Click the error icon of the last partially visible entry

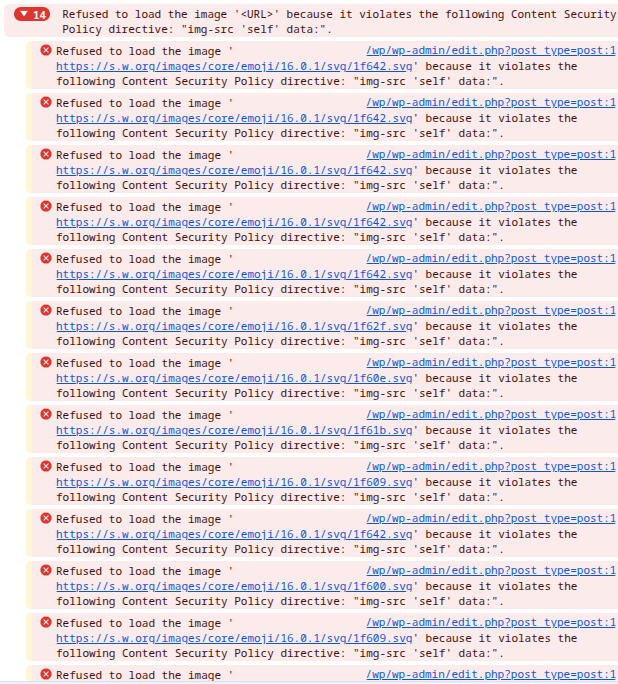[x=46, y=674]
